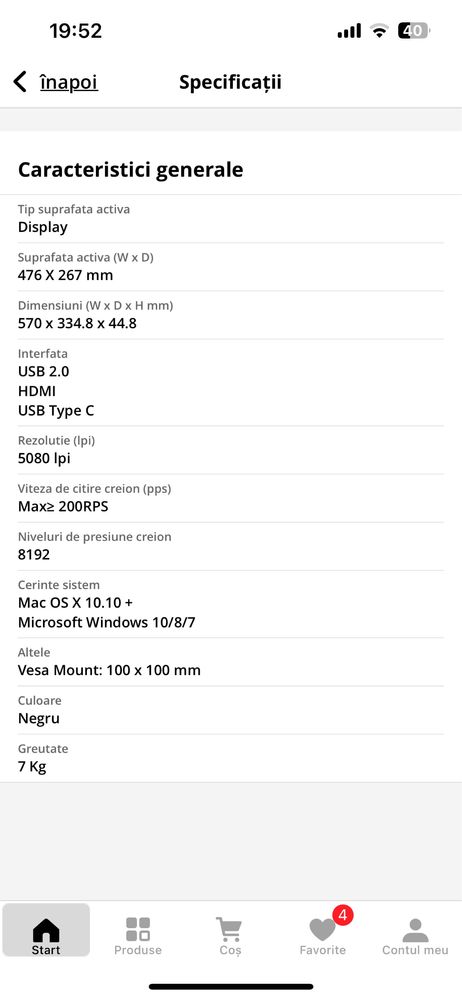This screenshot has width=462, height=999.
Task: Open the Start home icon
Action: (x=46, y=930)
